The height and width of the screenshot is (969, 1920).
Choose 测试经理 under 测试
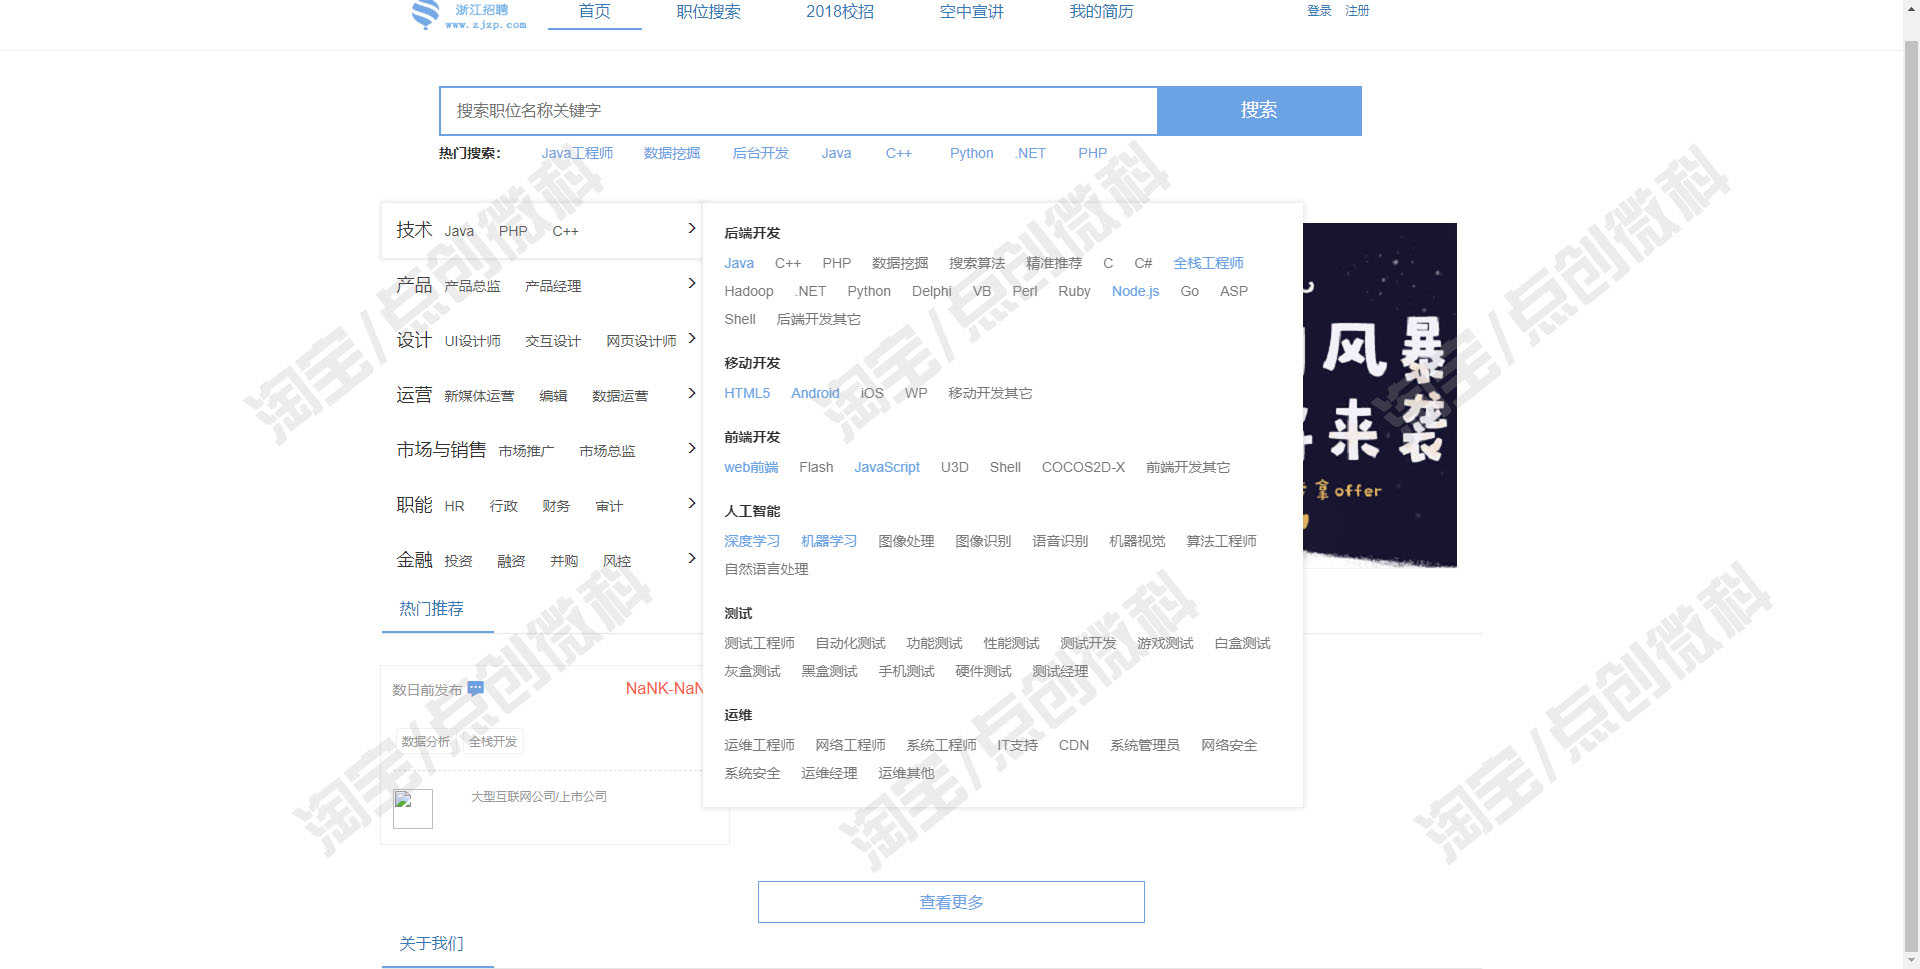(x=1060, y=671)
